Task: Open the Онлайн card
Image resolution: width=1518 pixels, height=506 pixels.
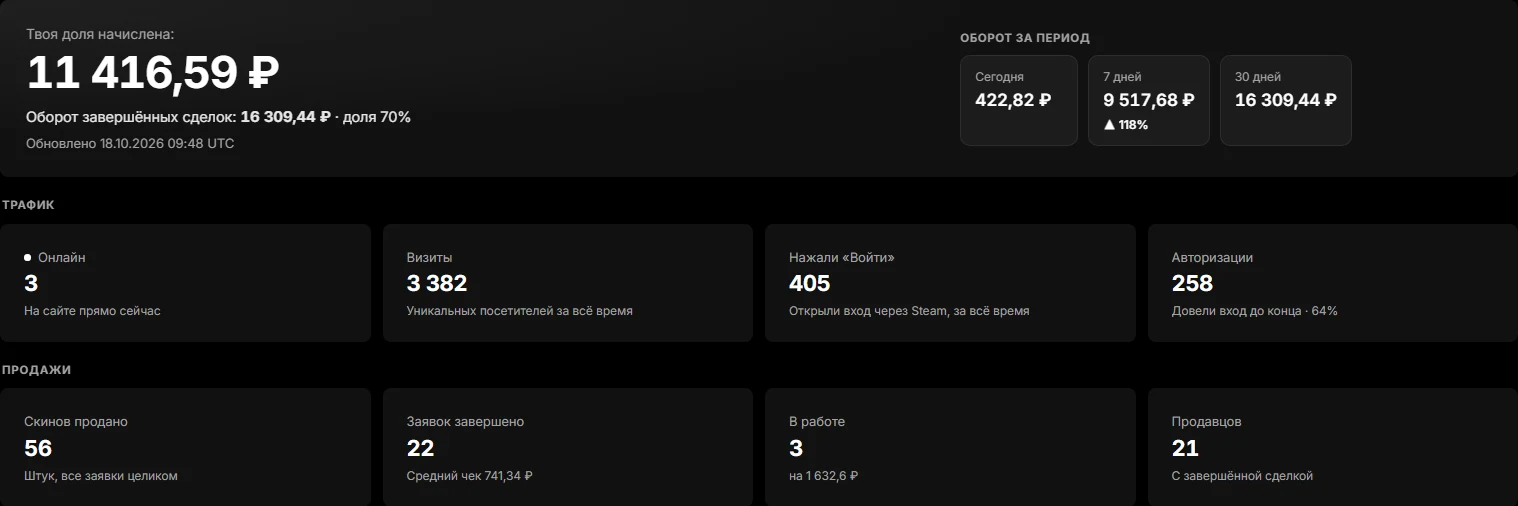Action: pyautogui.click(x=185, y=283)
